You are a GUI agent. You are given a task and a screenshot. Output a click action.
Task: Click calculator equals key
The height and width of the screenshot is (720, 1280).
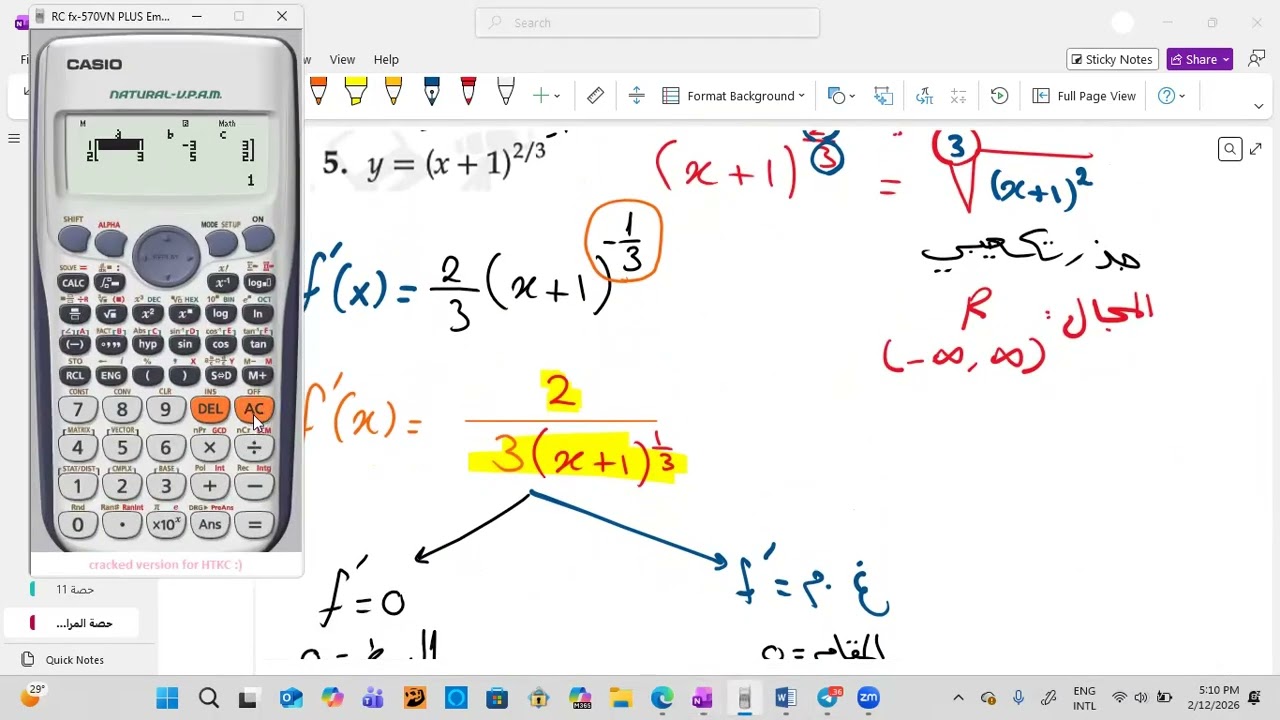point(254,525)
